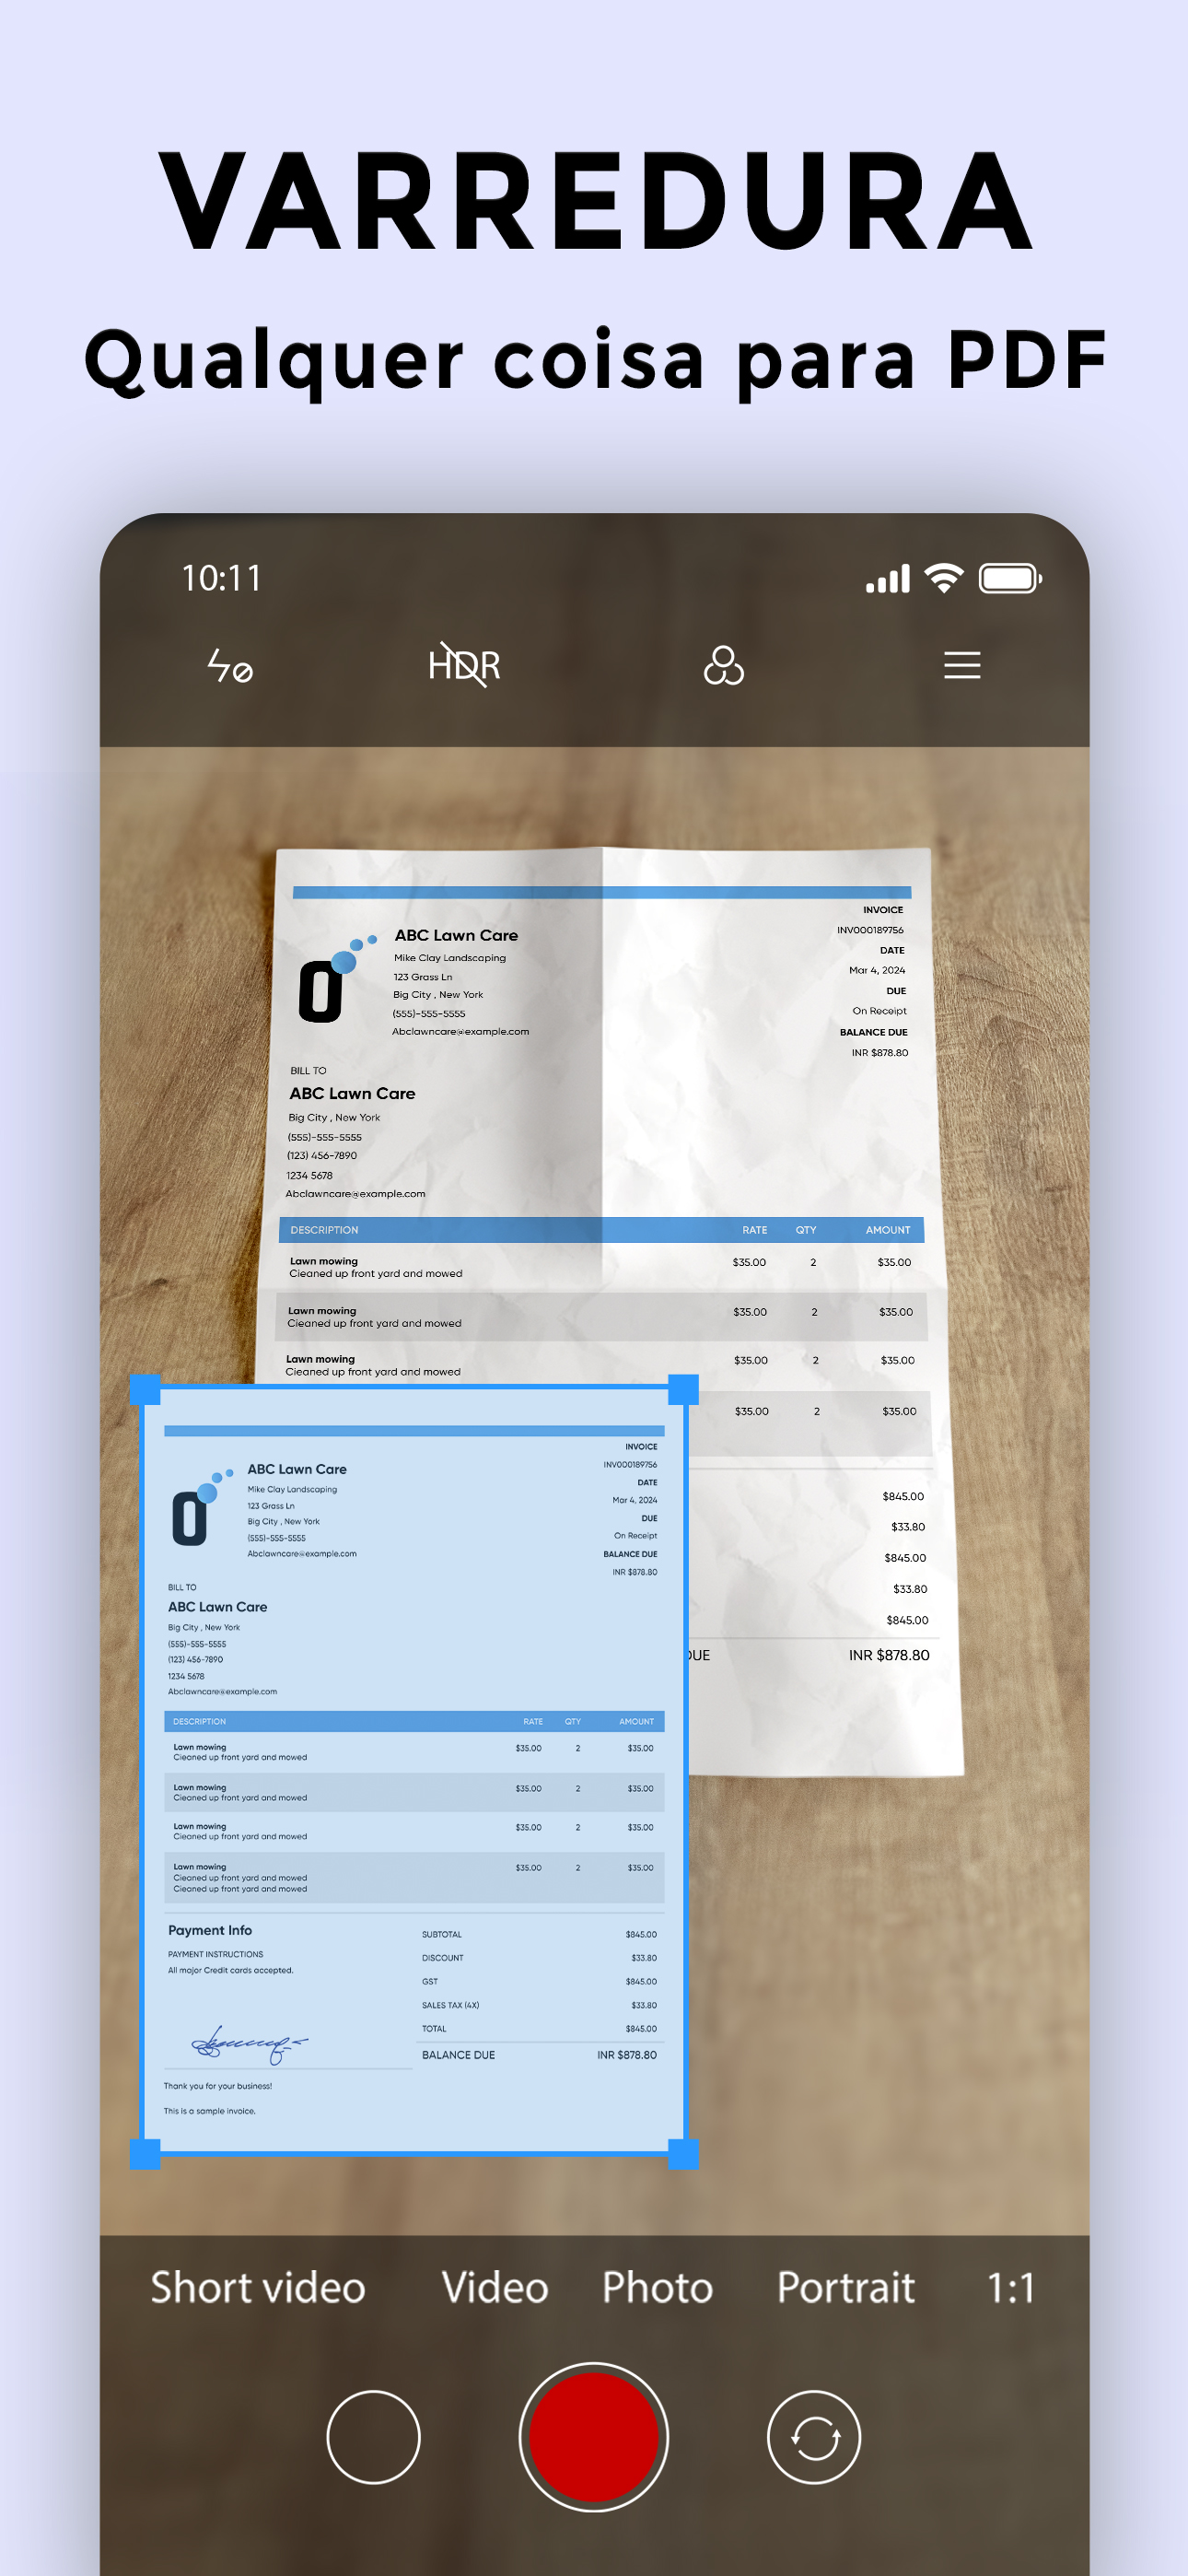Screen dimensions: 1188x2576
Task: Click 'BALANCE DUE' row in scanned invoice
Action: pos(539,2055)
